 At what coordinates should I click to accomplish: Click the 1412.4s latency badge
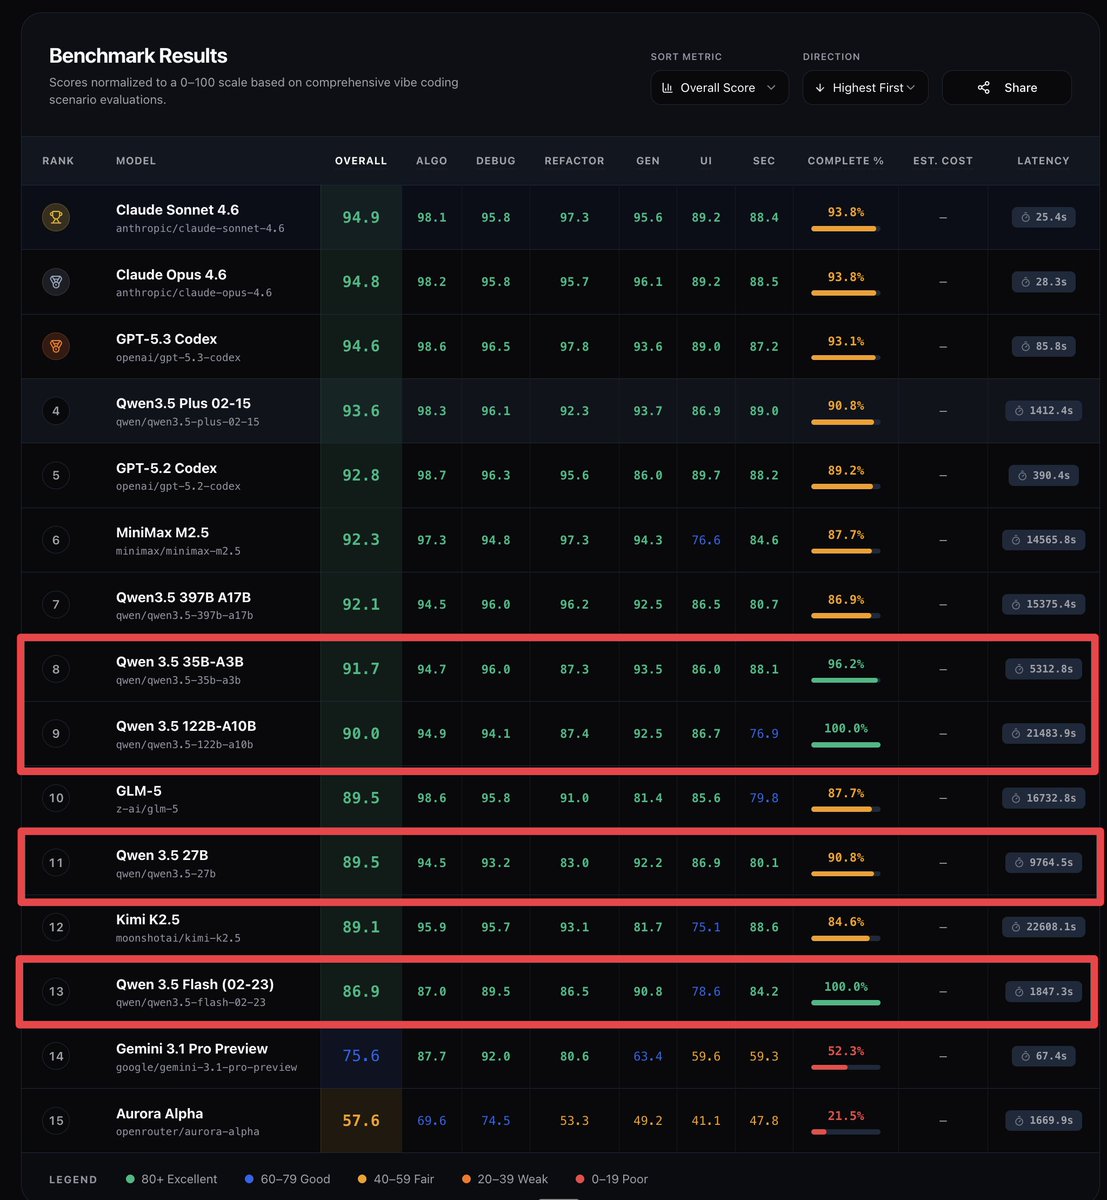tap(1043, 411)
